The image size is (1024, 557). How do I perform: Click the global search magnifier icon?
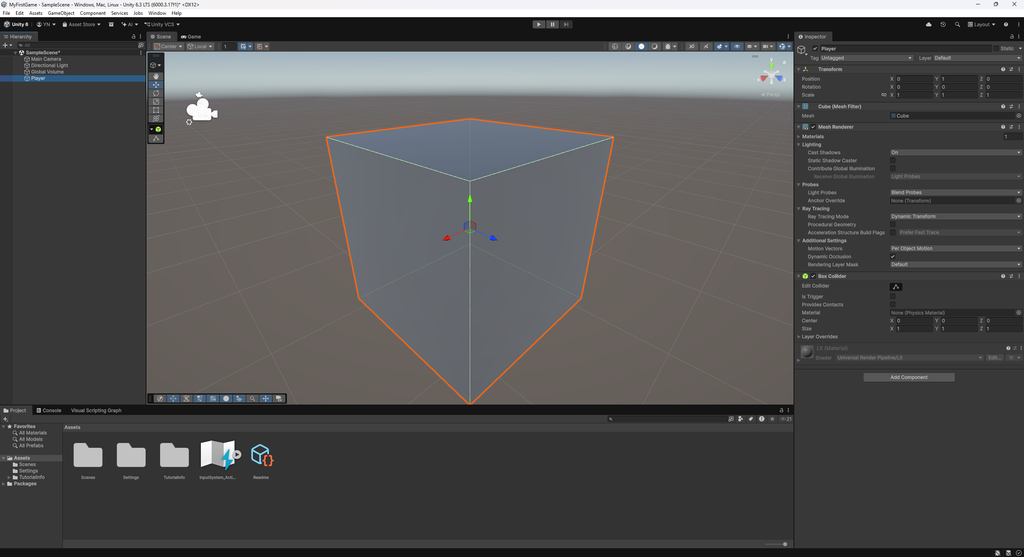point(957,24)
